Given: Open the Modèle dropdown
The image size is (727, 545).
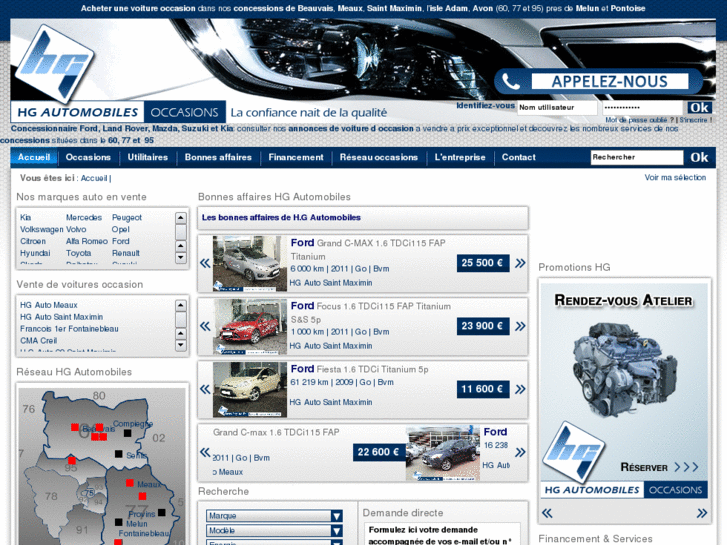Looking at the screenshot, I should [x=274, y=531].
